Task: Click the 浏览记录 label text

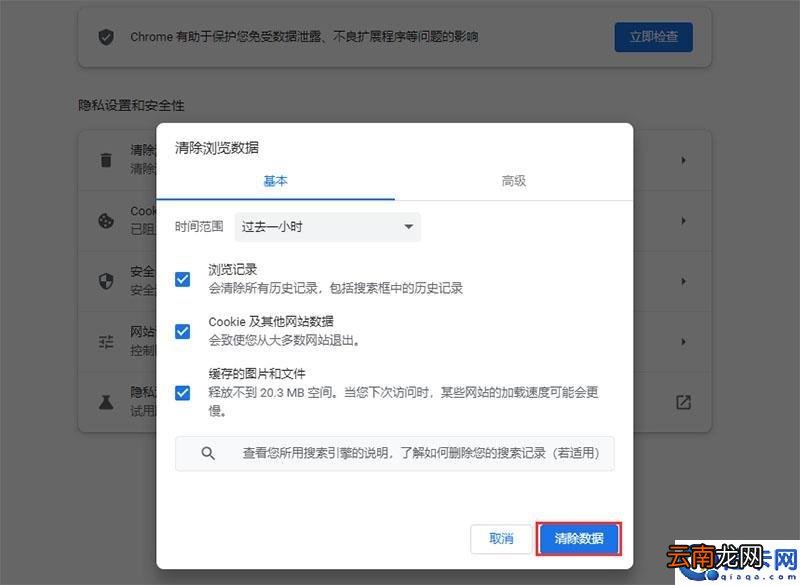Action: pos(233,269)
